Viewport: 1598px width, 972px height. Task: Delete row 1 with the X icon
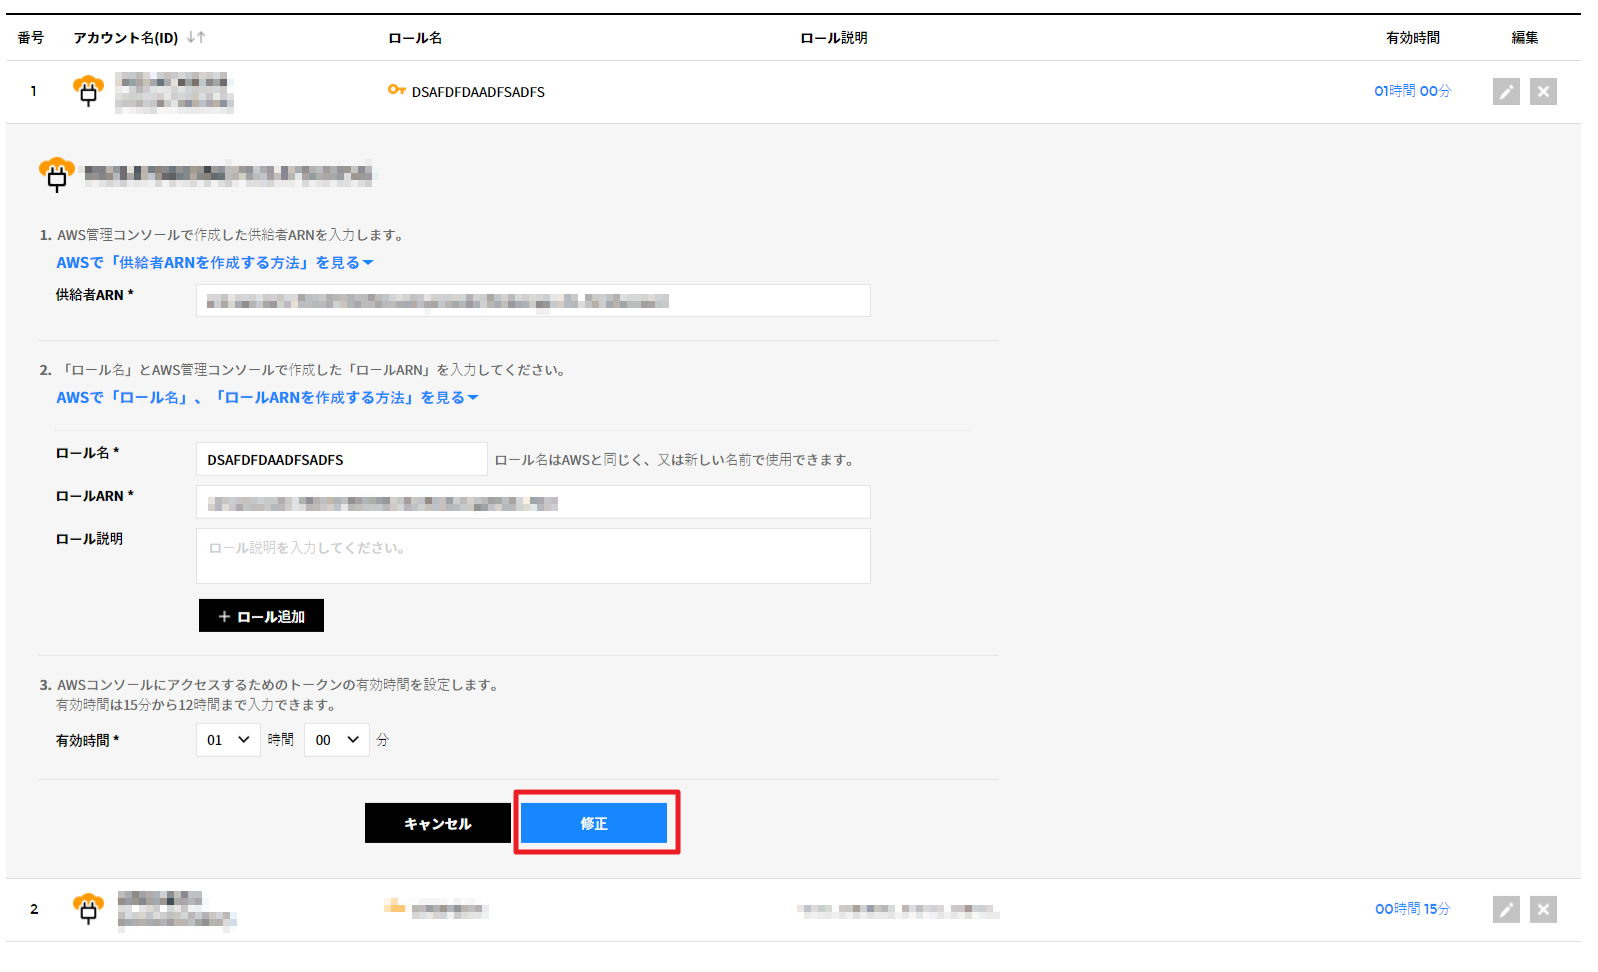[1543, 92]
